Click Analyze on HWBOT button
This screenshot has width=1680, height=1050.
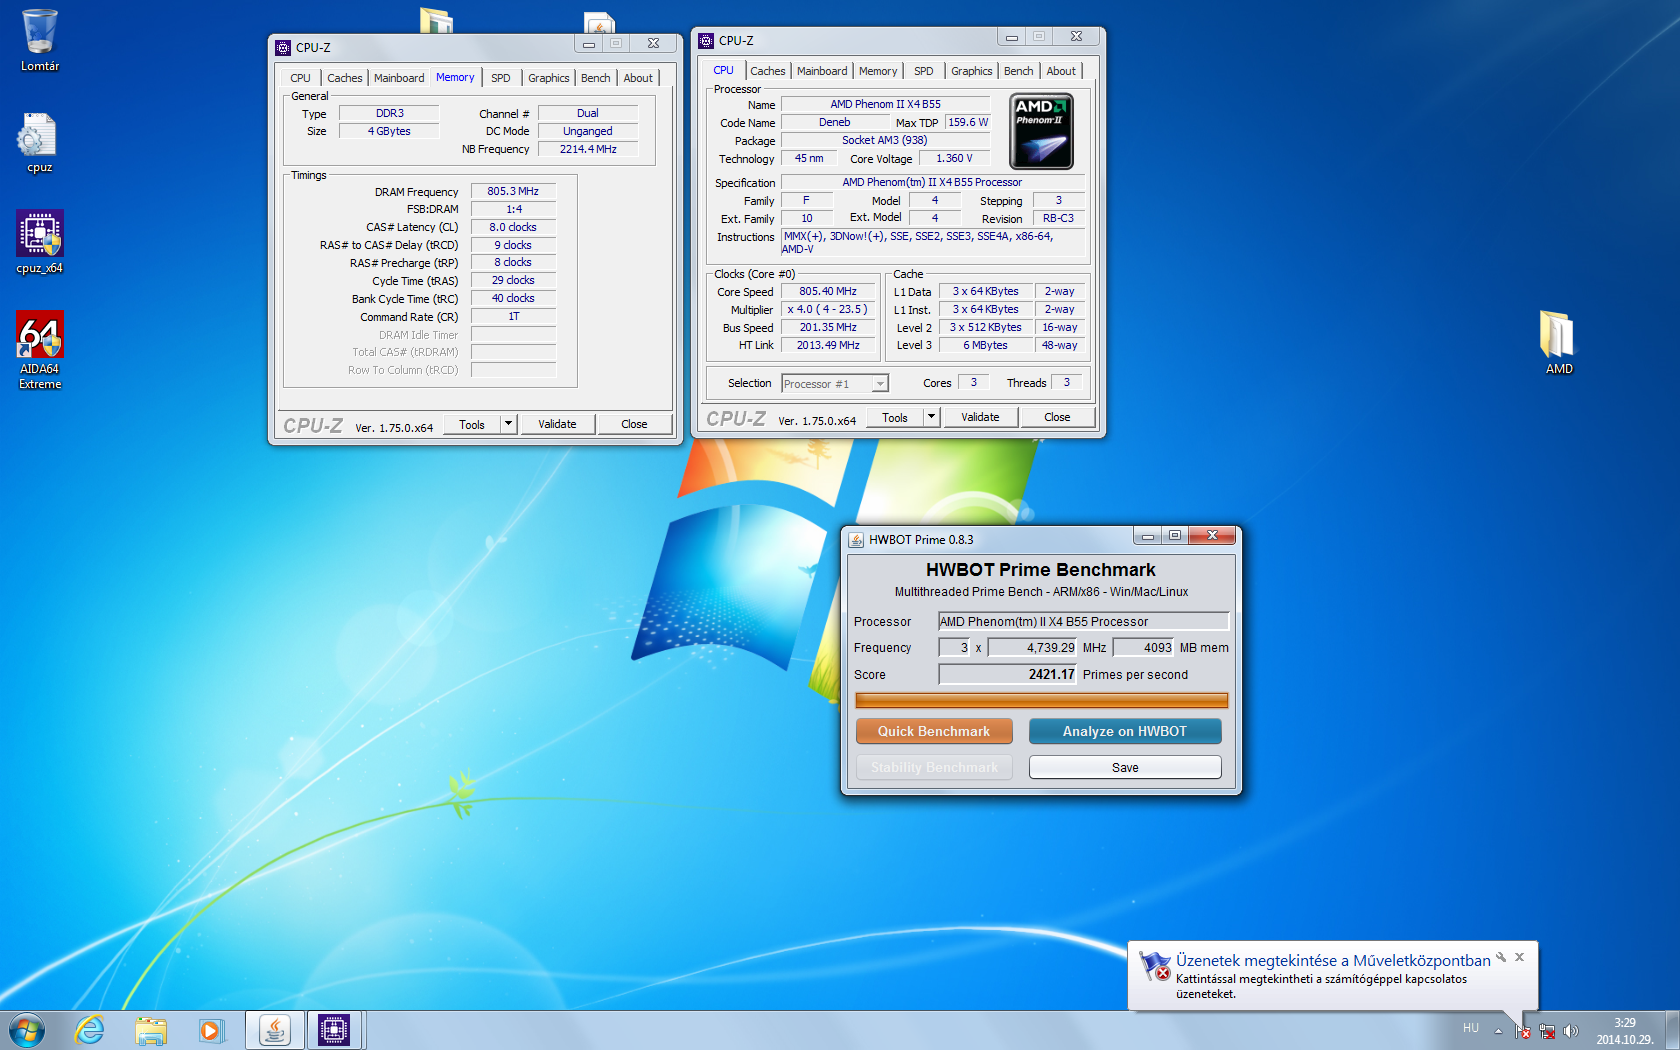1125,731
